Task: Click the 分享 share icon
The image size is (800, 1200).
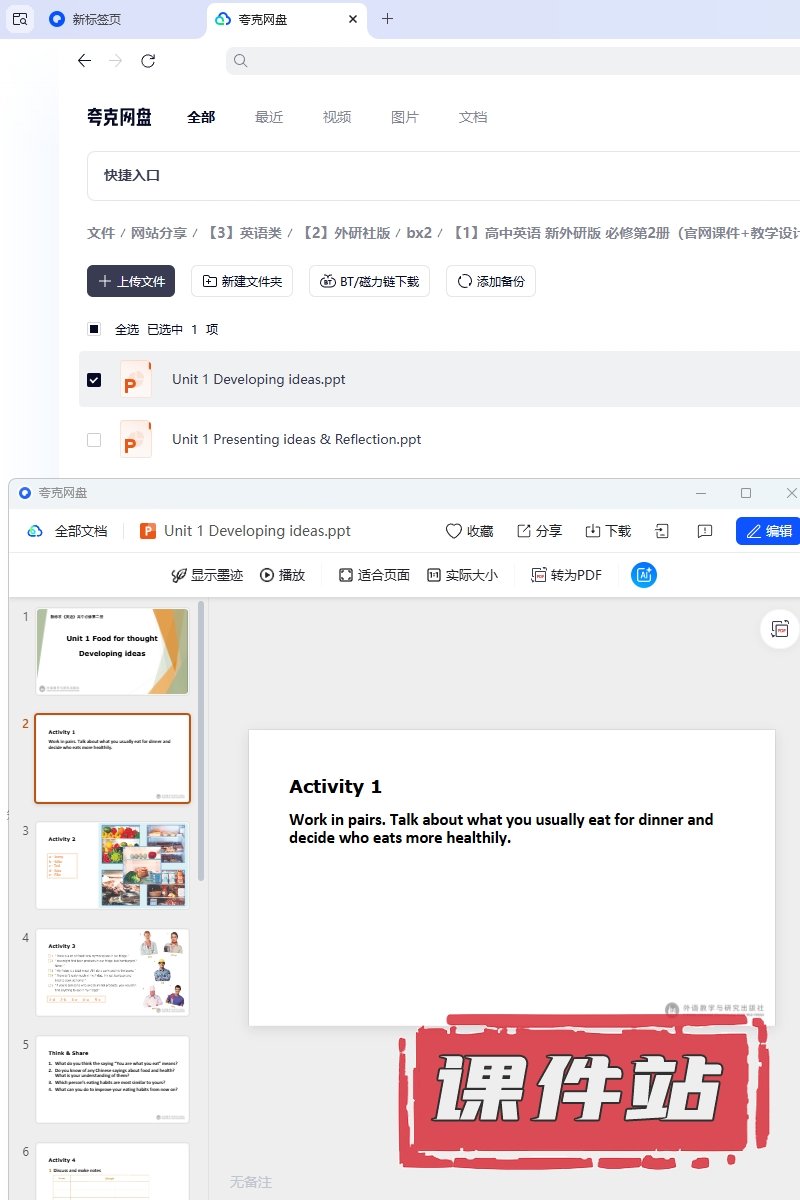Action: pyautogui.click(x=524, y=531)
